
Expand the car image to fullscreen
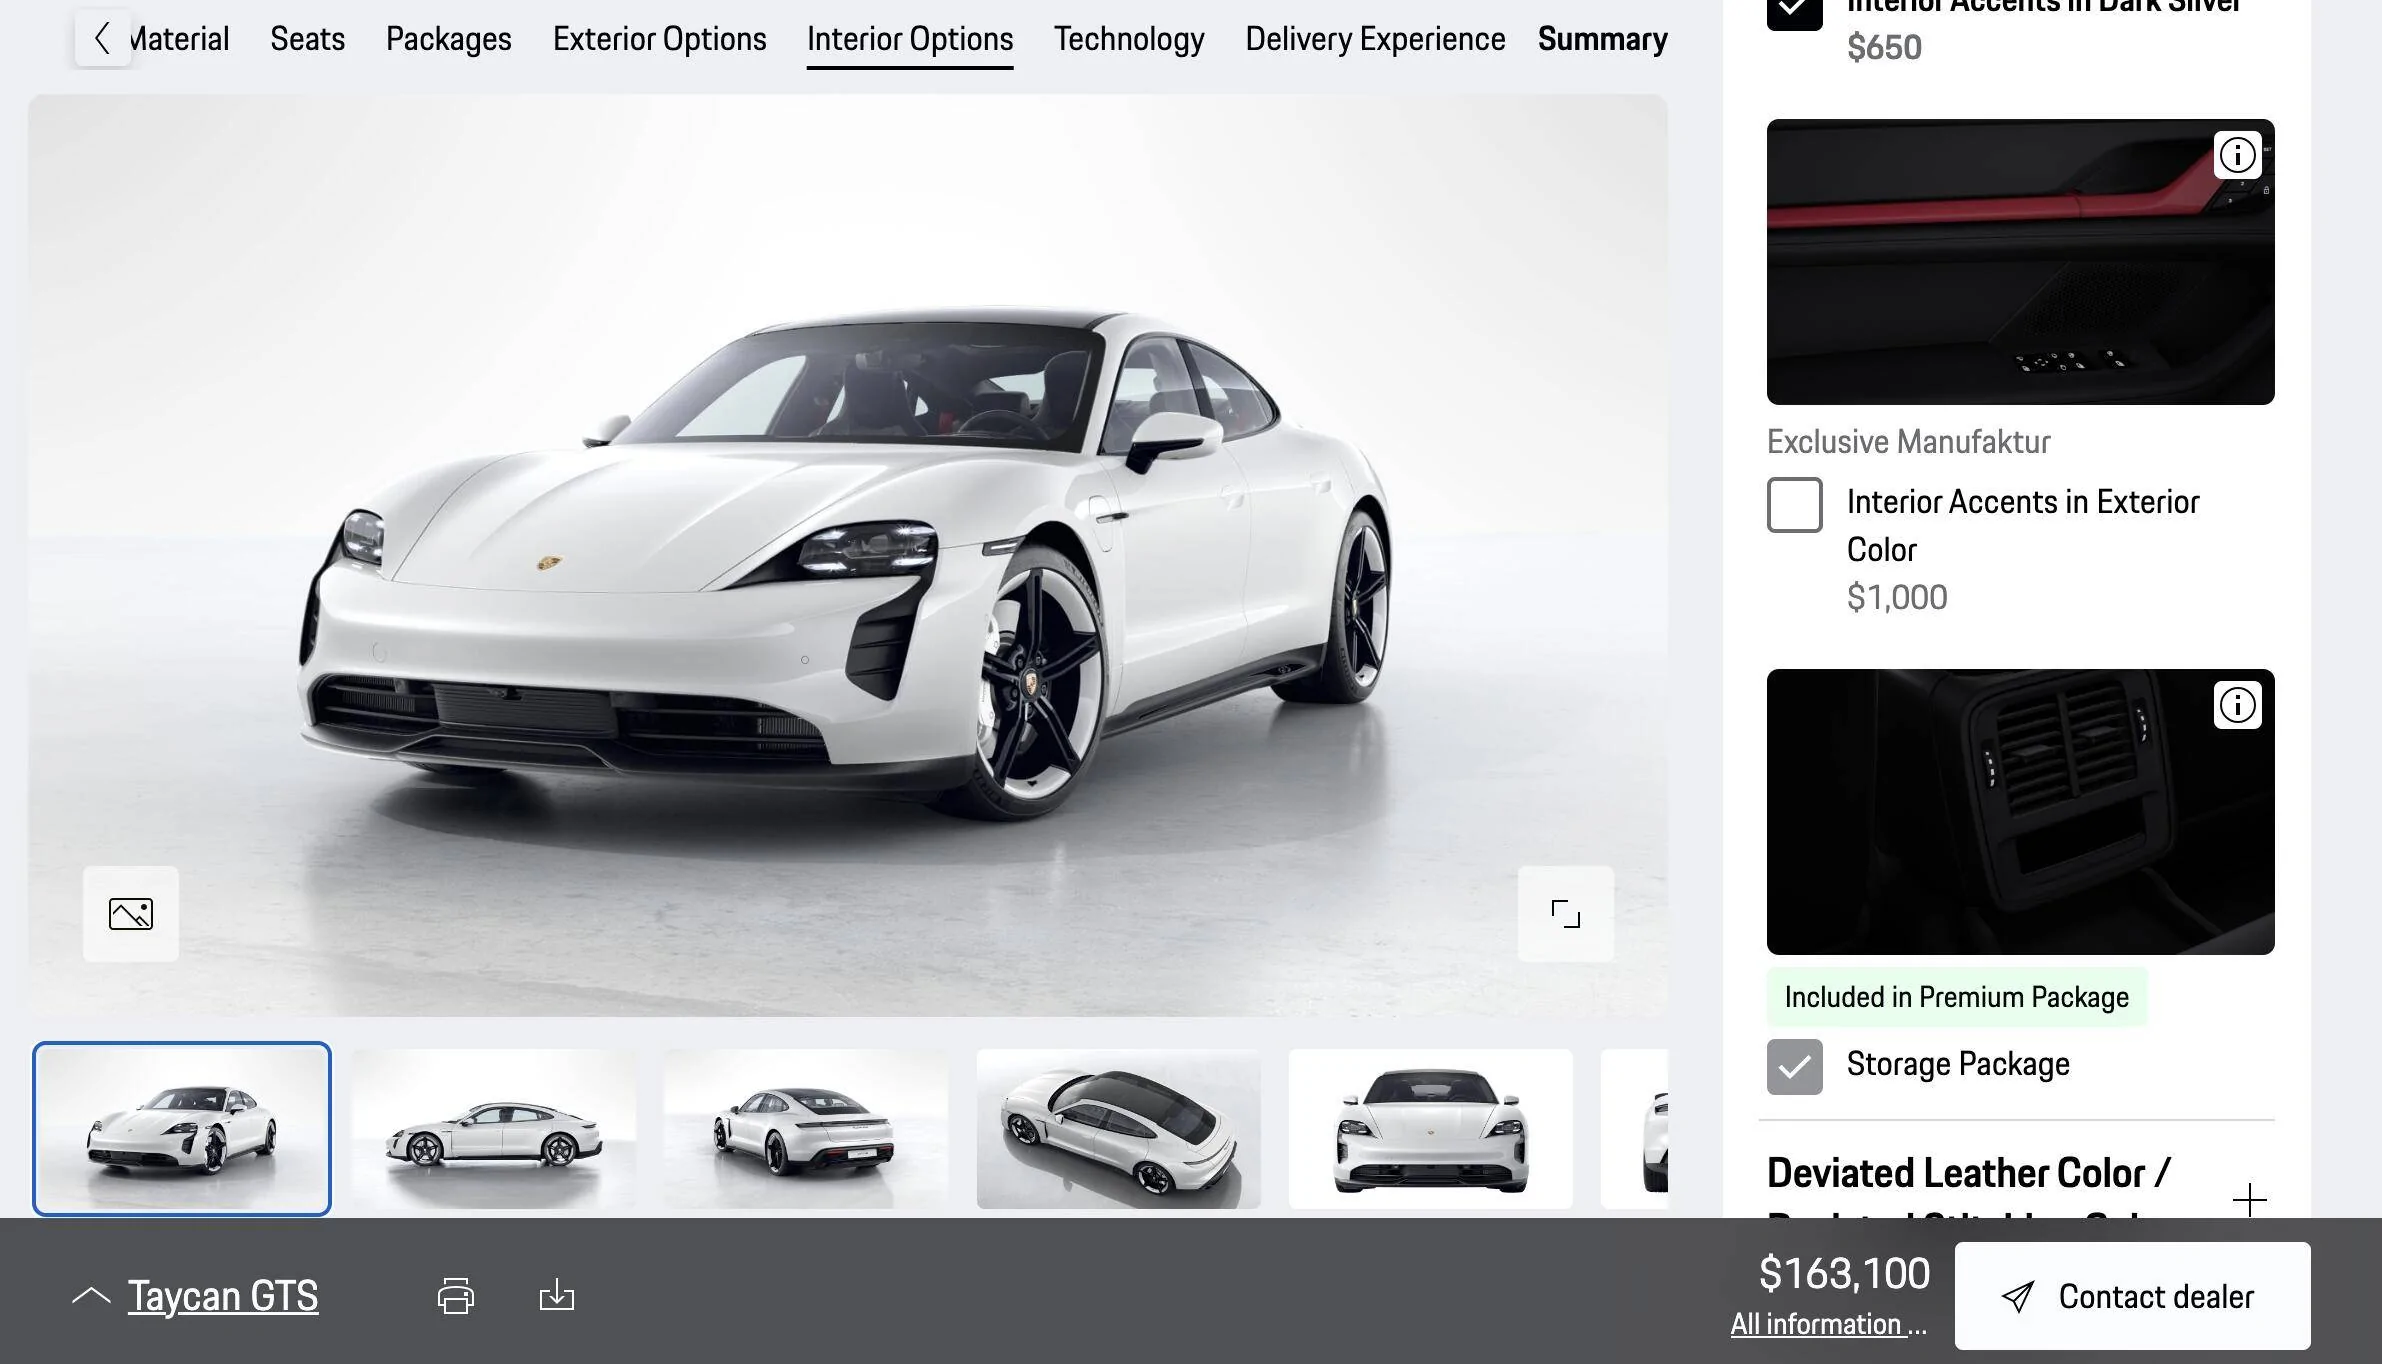(x=1566, y=914)
